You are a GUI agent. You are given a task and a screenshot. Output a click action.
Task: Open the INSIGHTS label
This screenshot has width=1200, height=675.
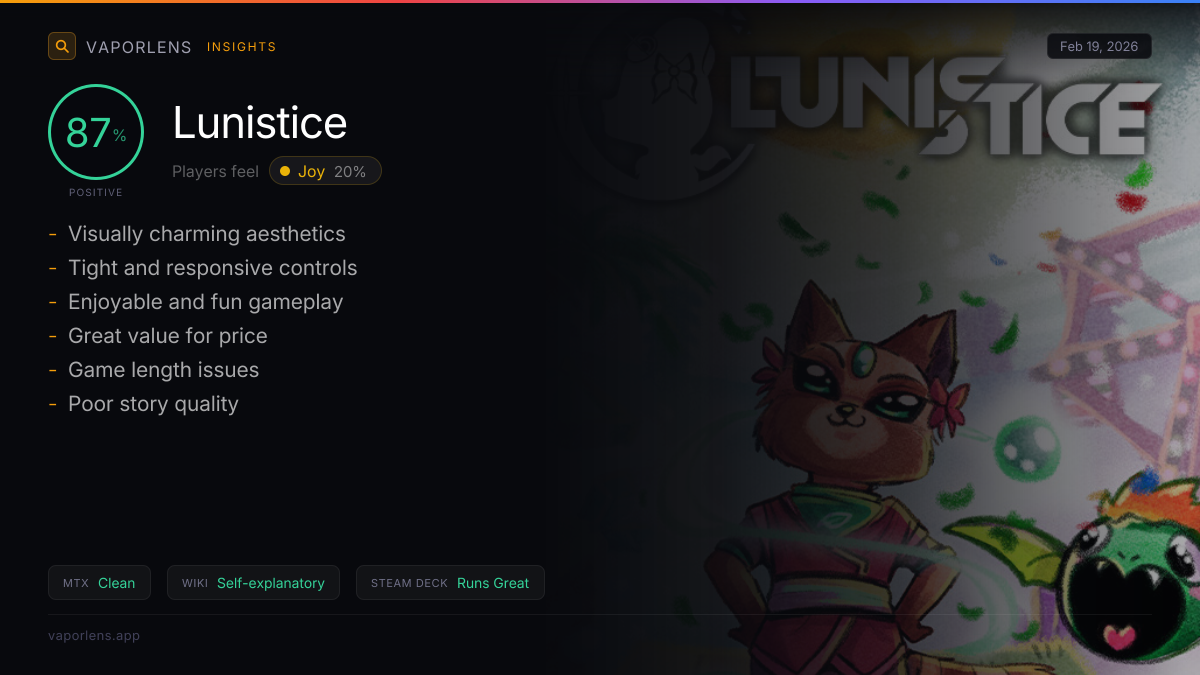point(242,47)
